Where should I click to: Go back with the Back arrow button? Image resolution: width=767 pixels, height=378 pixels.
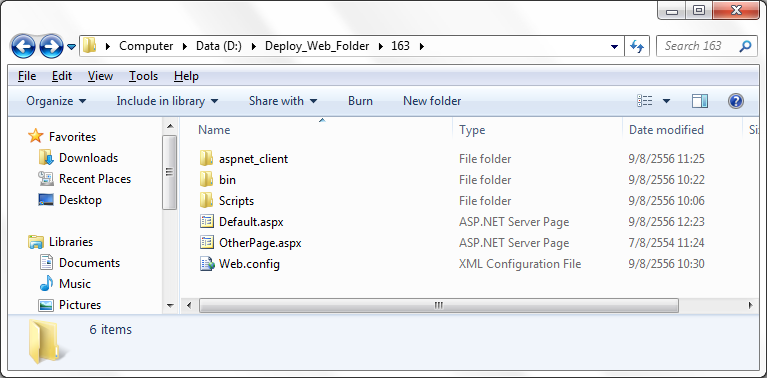pyautogui.click(x=23, y=47)
